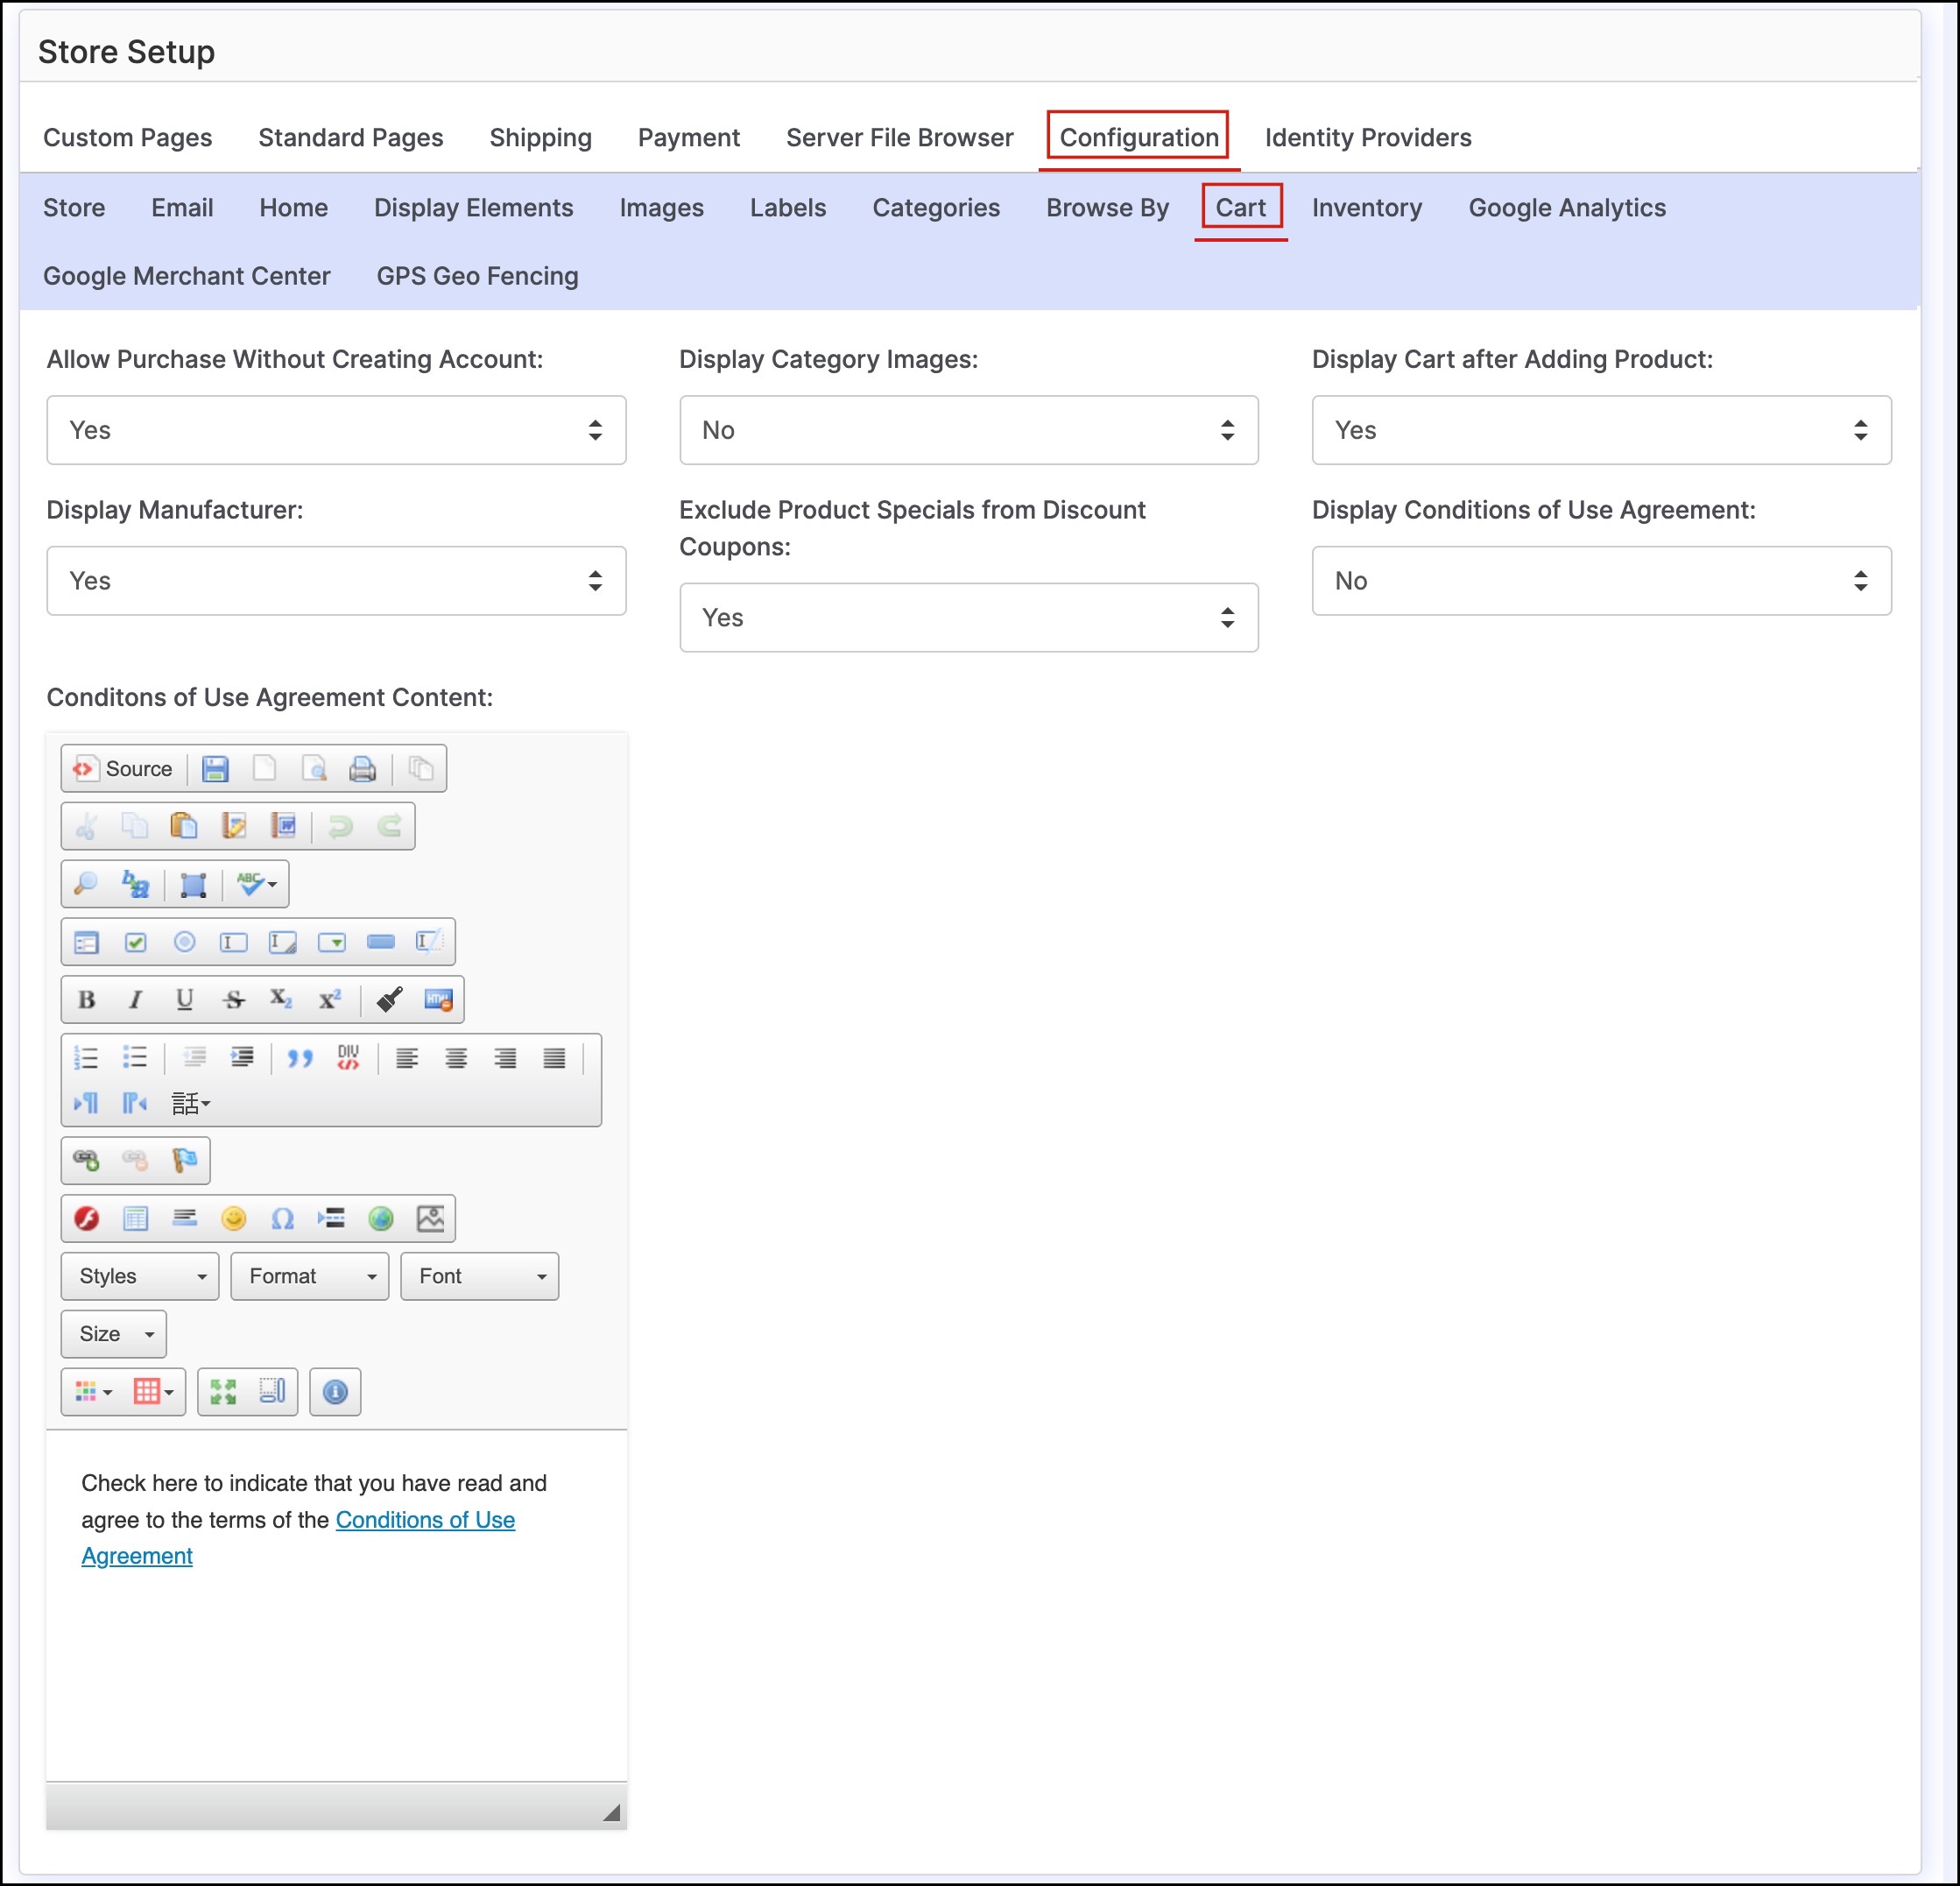Toggle Underline formatting
1960x1886 pixels.
click(184, 1000)
